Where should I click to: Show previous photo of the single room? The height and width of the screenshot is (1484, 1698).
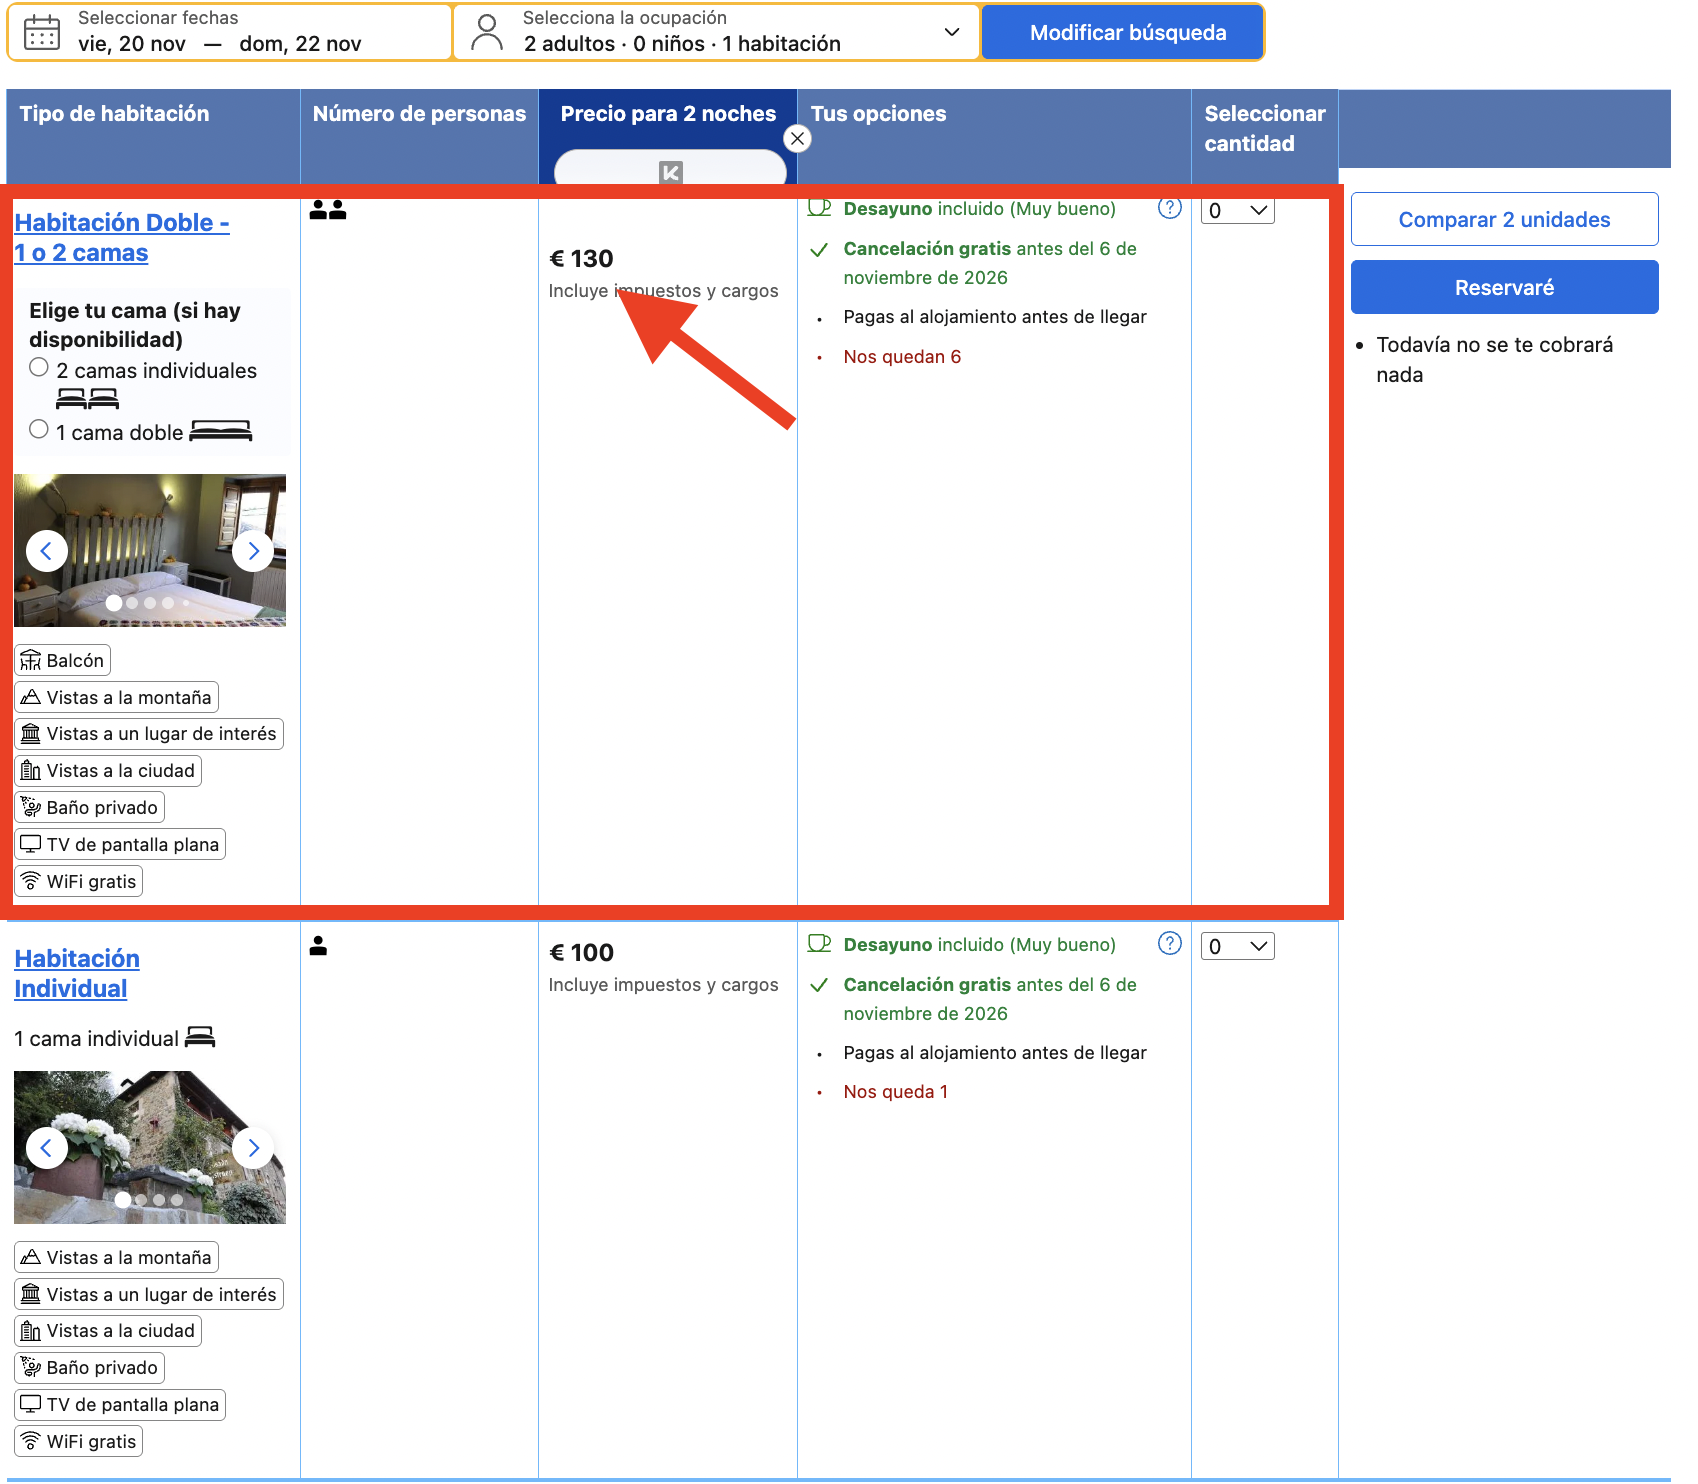pos(46,1147)
